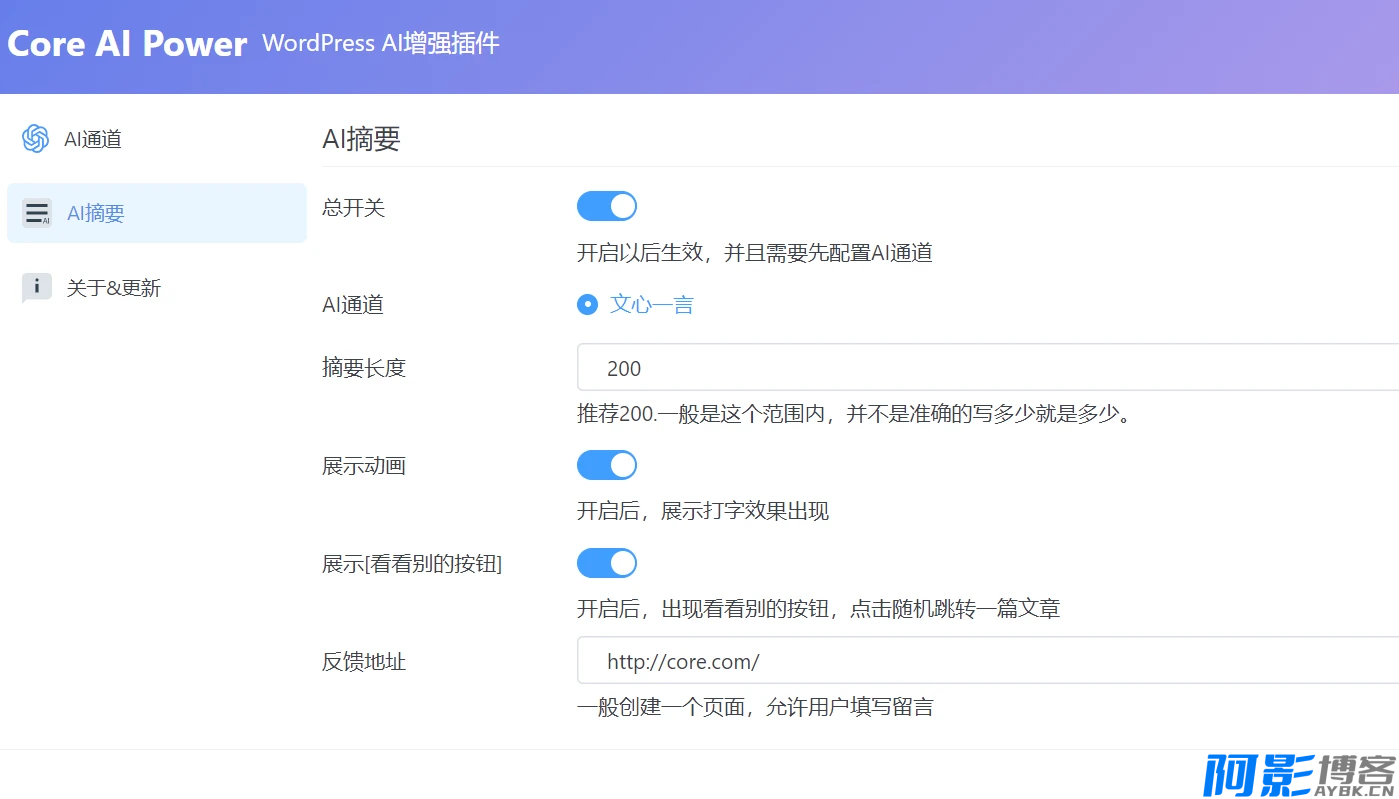The height and width of the screenshot is (799, 1399).
Task: Click the 摘要长度 input showing 200
Action: pos(988,367)
